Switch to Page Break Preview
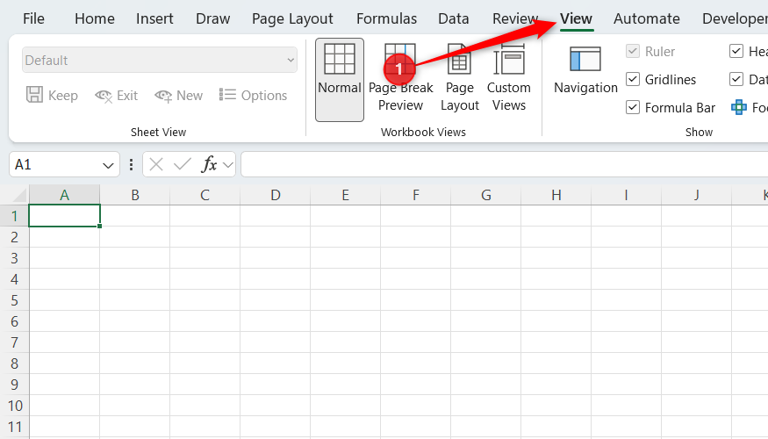768x439 pixels. click(x=401, y=78)
